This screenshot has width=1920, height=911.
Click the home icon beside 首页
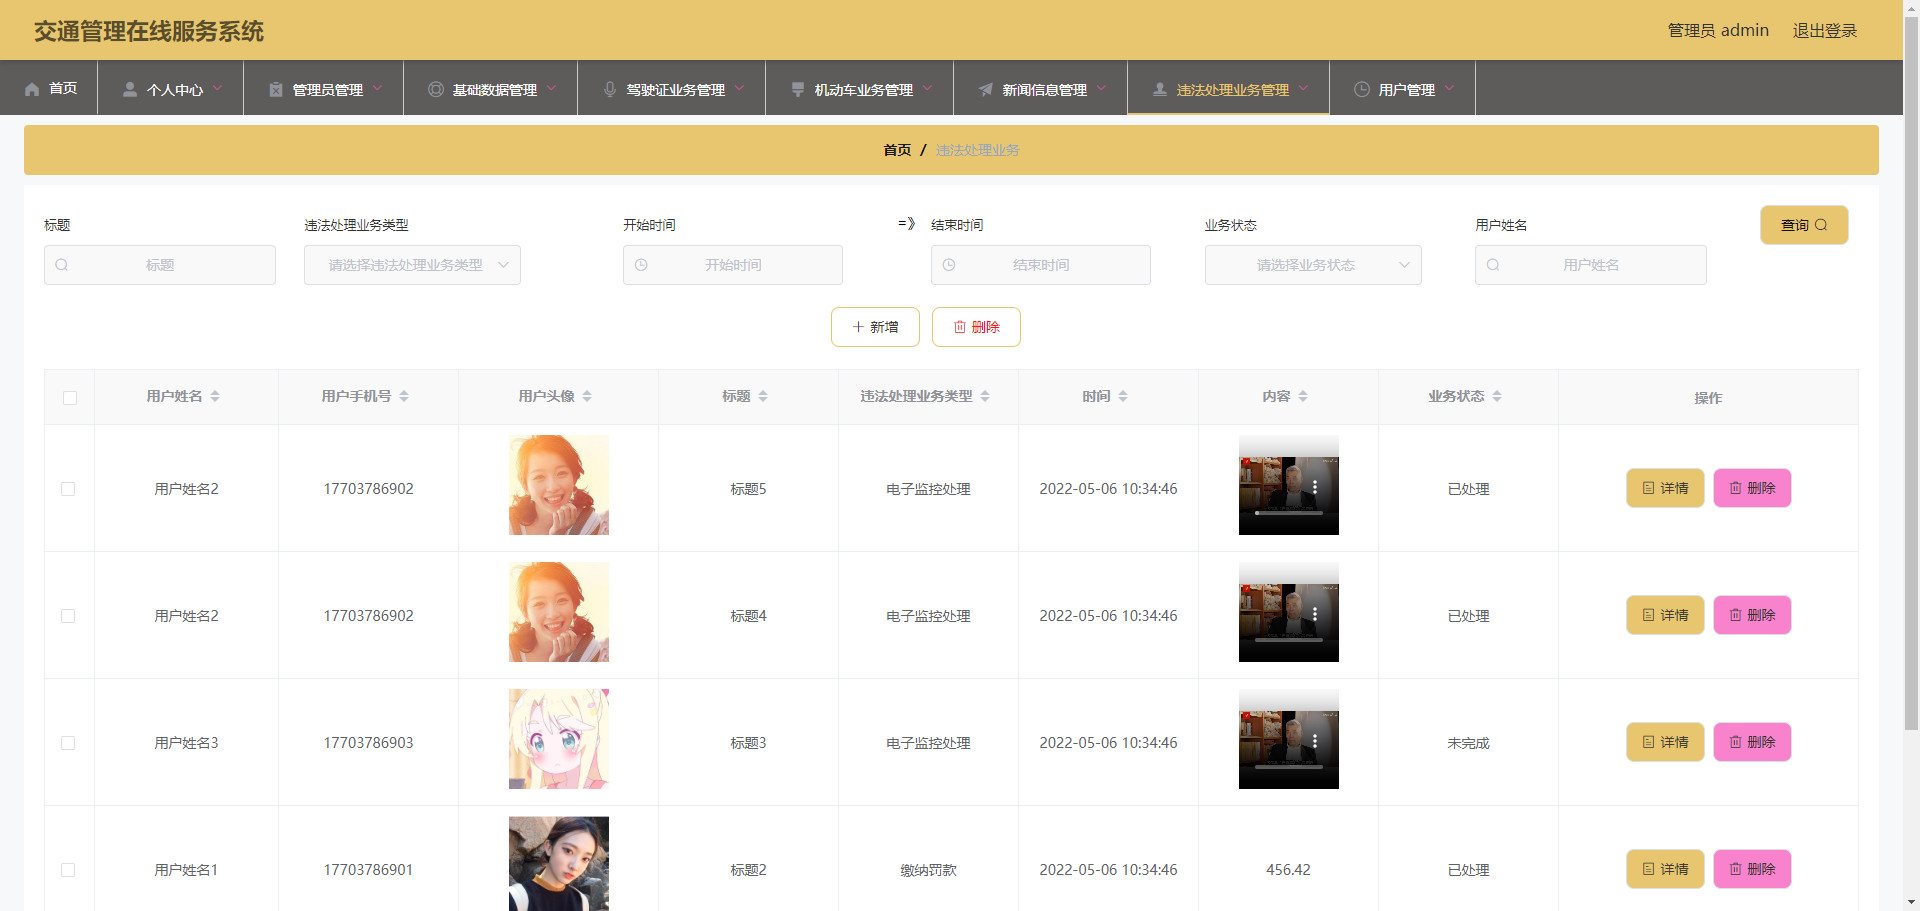tap(32, 89)
